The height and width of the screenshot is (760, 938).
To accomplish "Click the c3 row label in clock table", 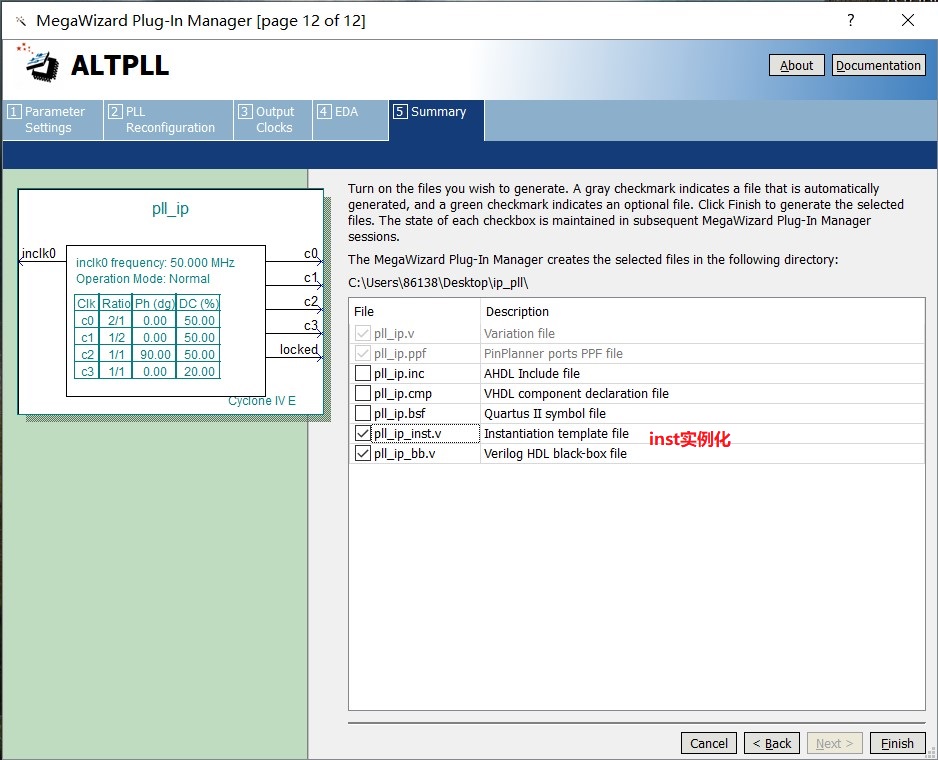I will 87,372.
